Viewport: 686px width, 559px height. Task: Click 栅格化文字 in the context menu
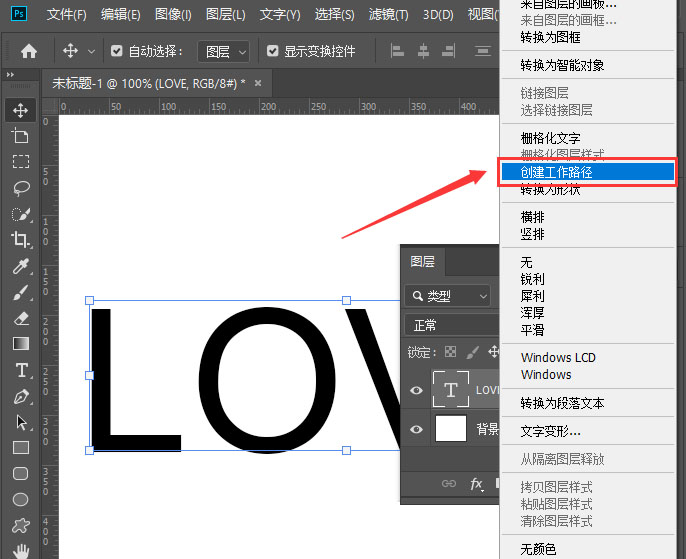pyautogui.click(x=550, y=138)
